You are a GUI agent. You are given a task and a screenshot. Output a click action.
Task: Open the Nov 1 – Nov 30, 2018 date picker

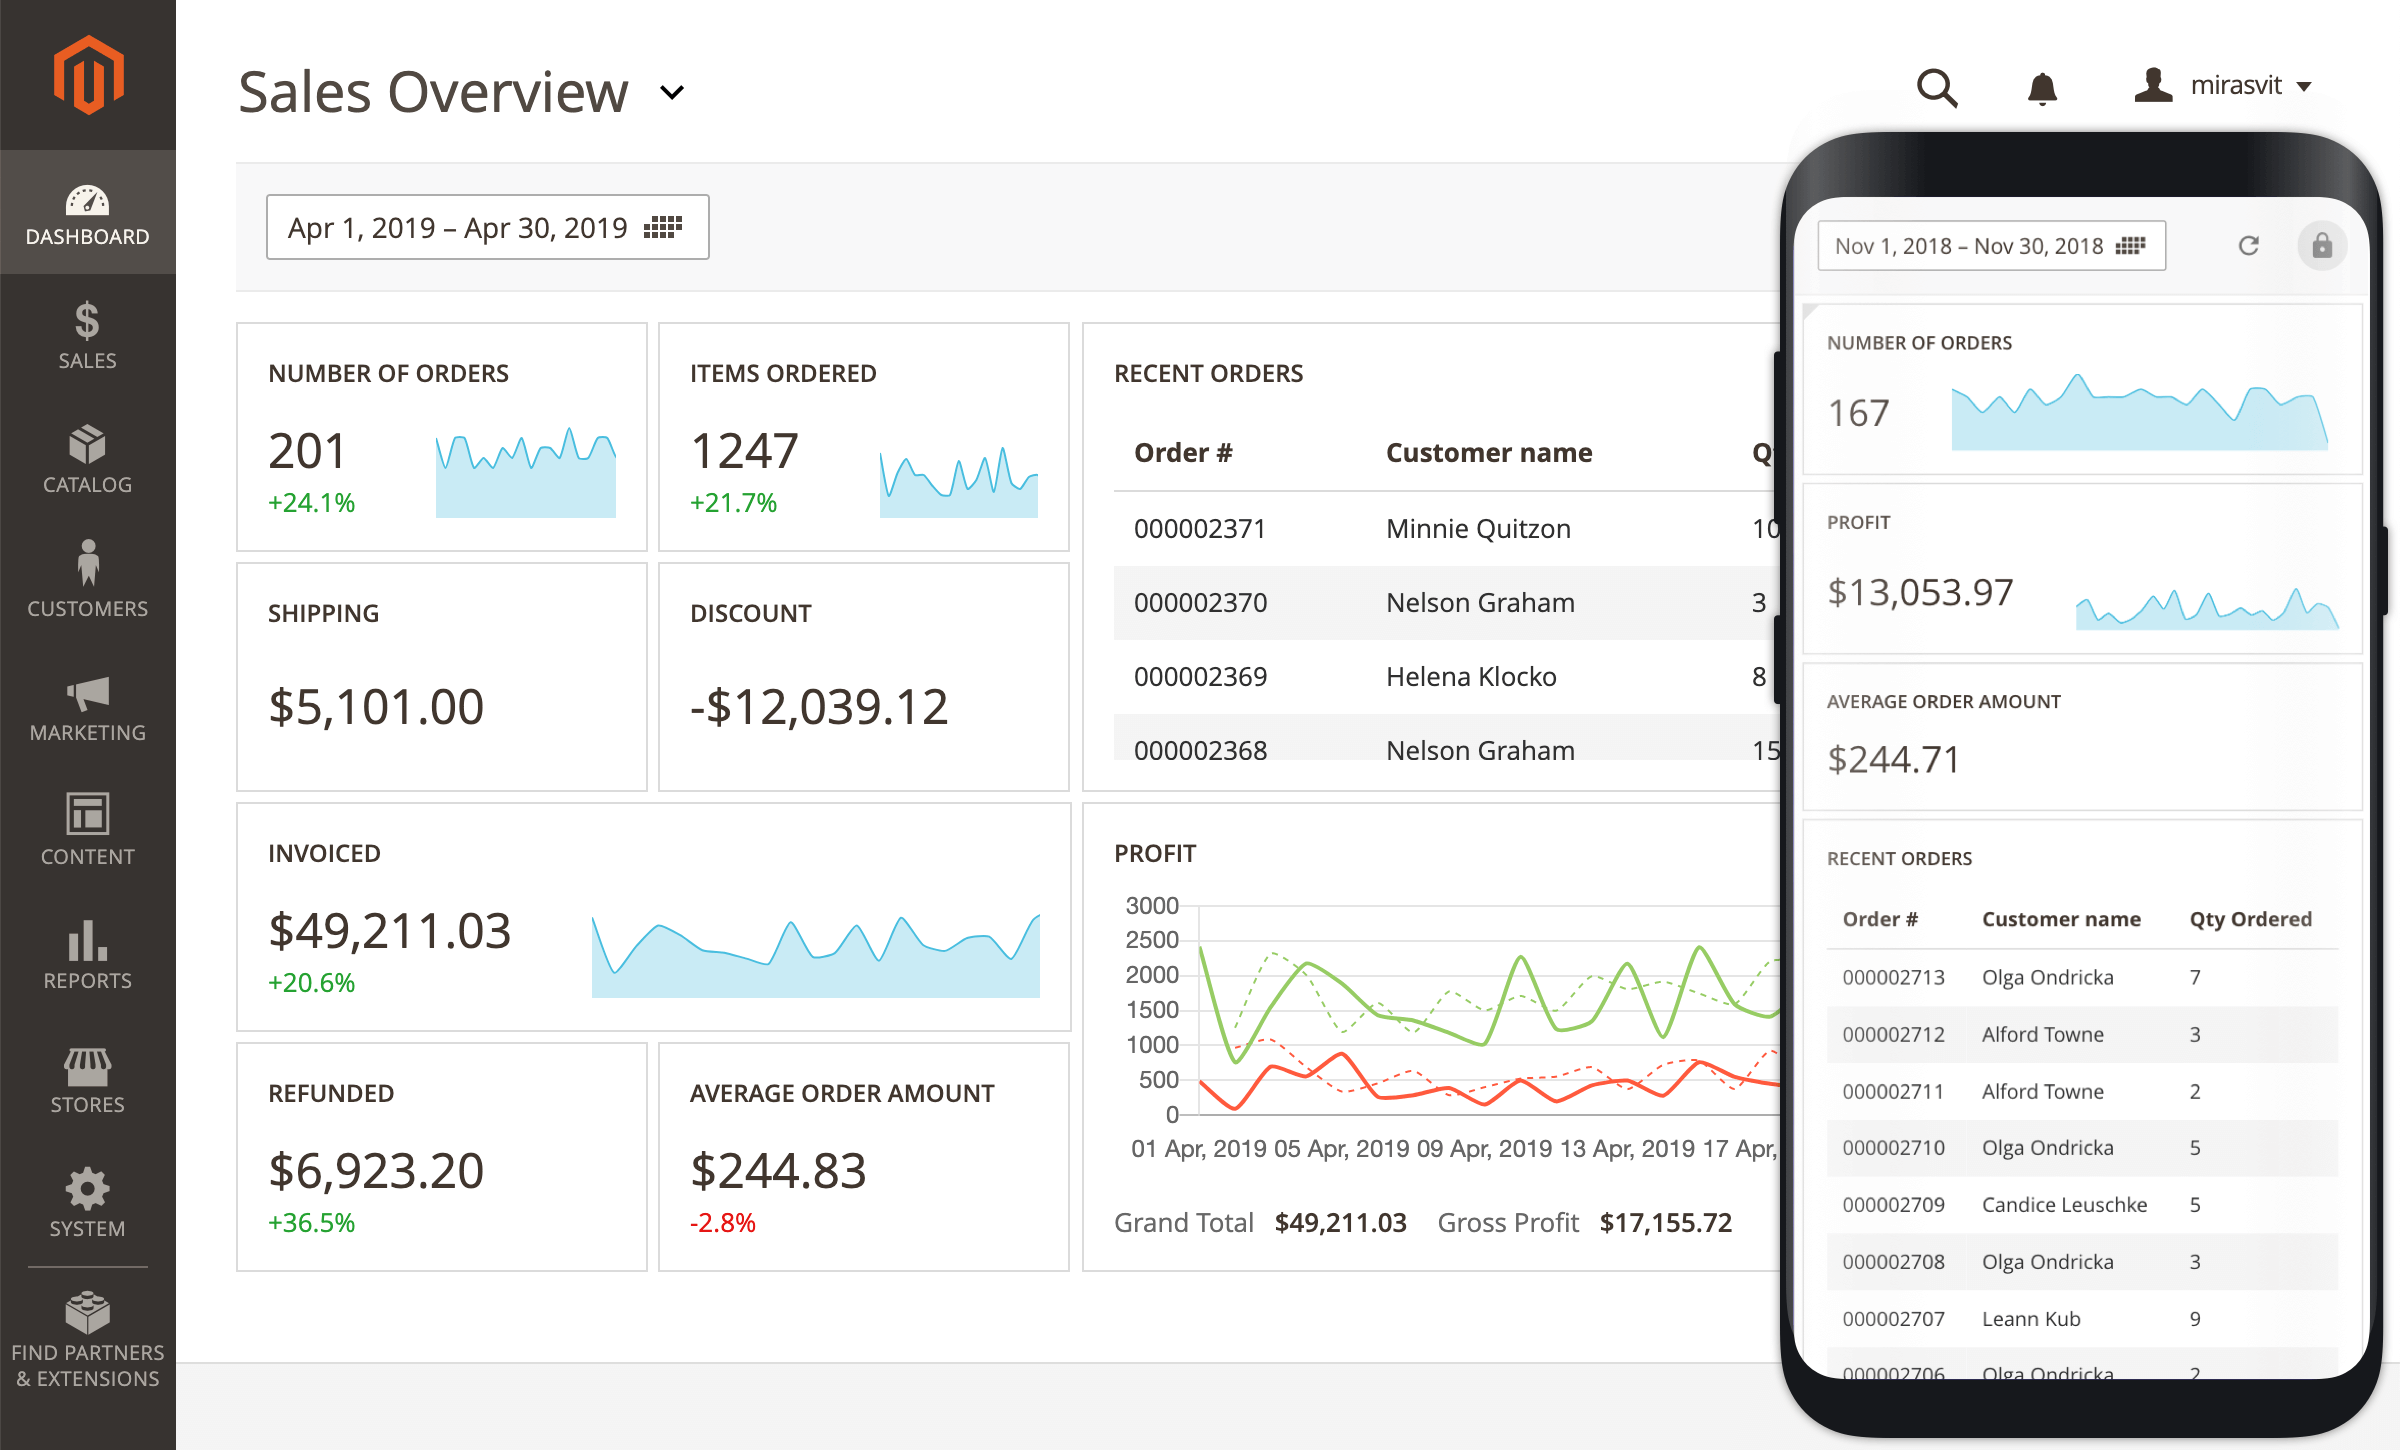point(1991,246)
